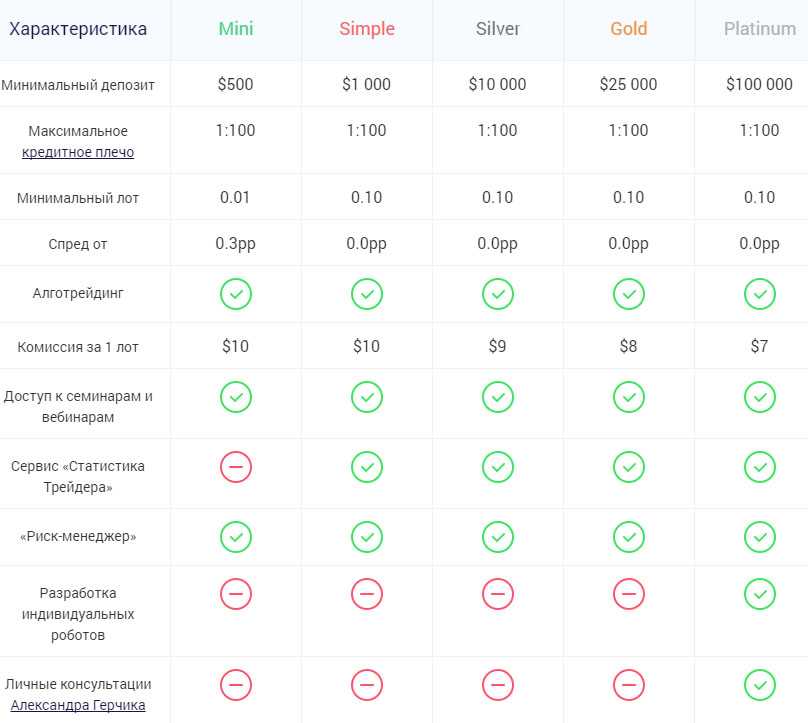
Task: Click green checkmark for Mini Алготрейдинг
Action: click(x=236, y=294)
